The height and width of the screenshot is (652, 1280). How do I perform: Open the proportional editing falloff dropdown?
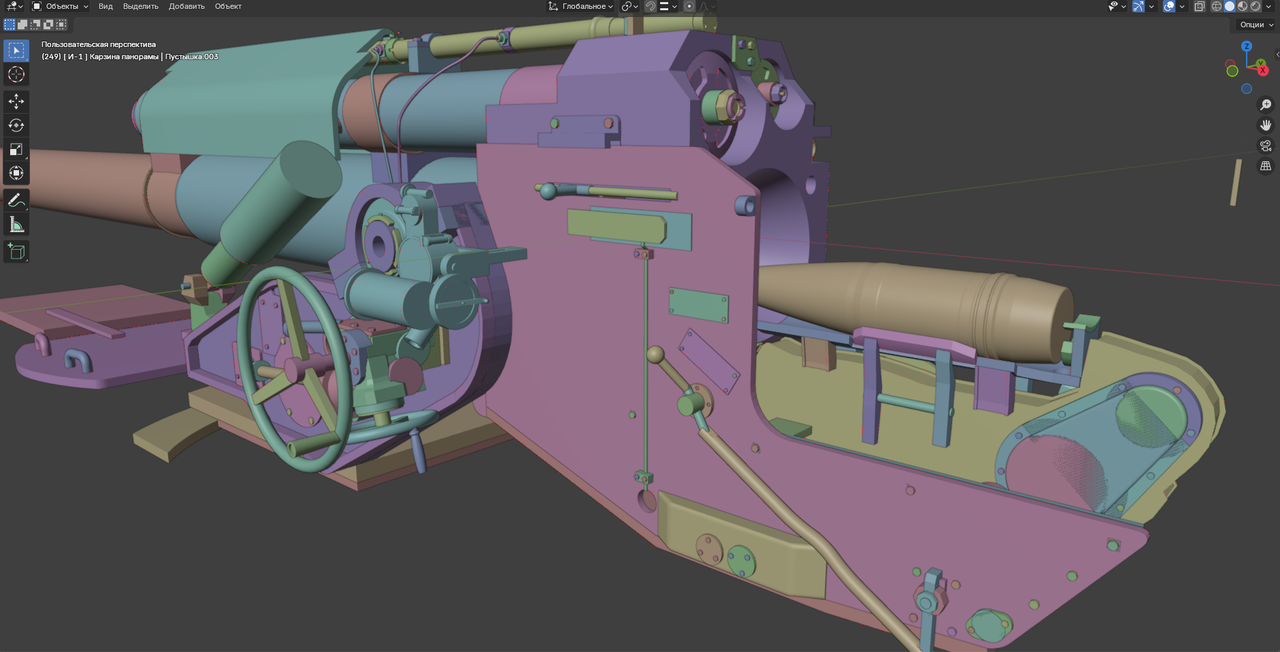click(706, 6)
